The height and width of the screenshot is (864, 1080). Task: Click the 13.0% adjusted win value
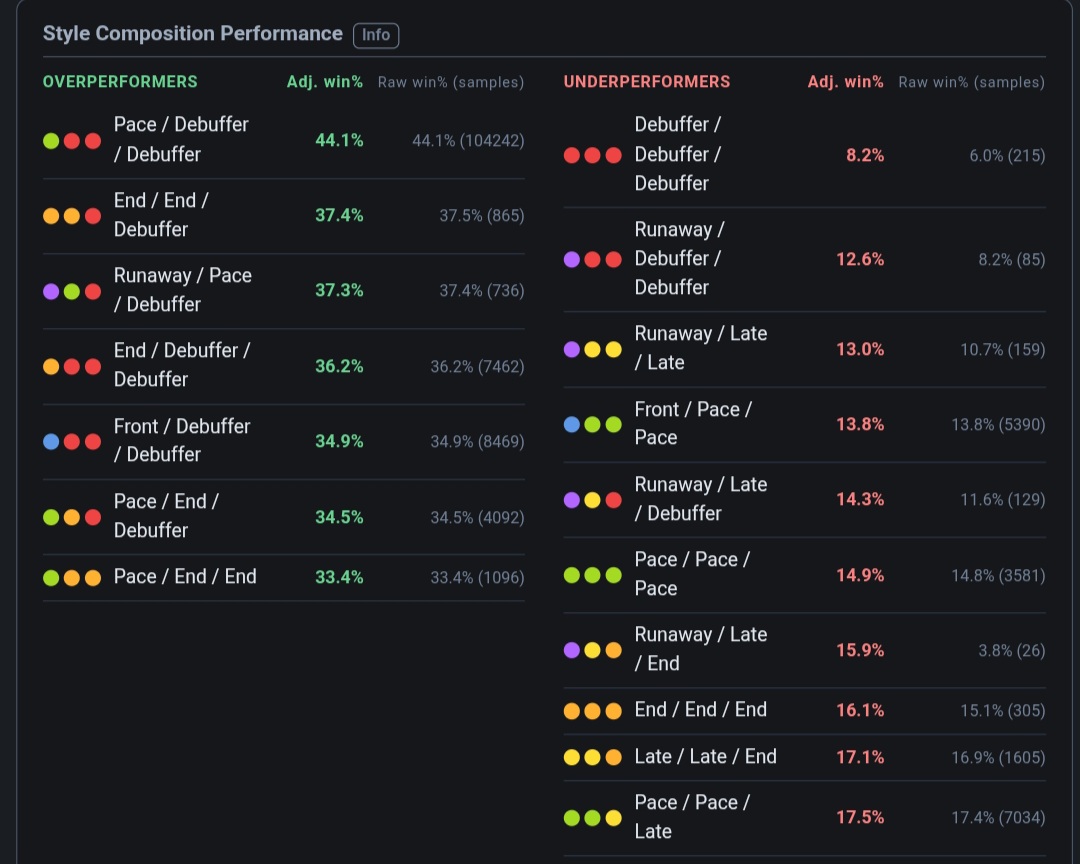(860, 349)
